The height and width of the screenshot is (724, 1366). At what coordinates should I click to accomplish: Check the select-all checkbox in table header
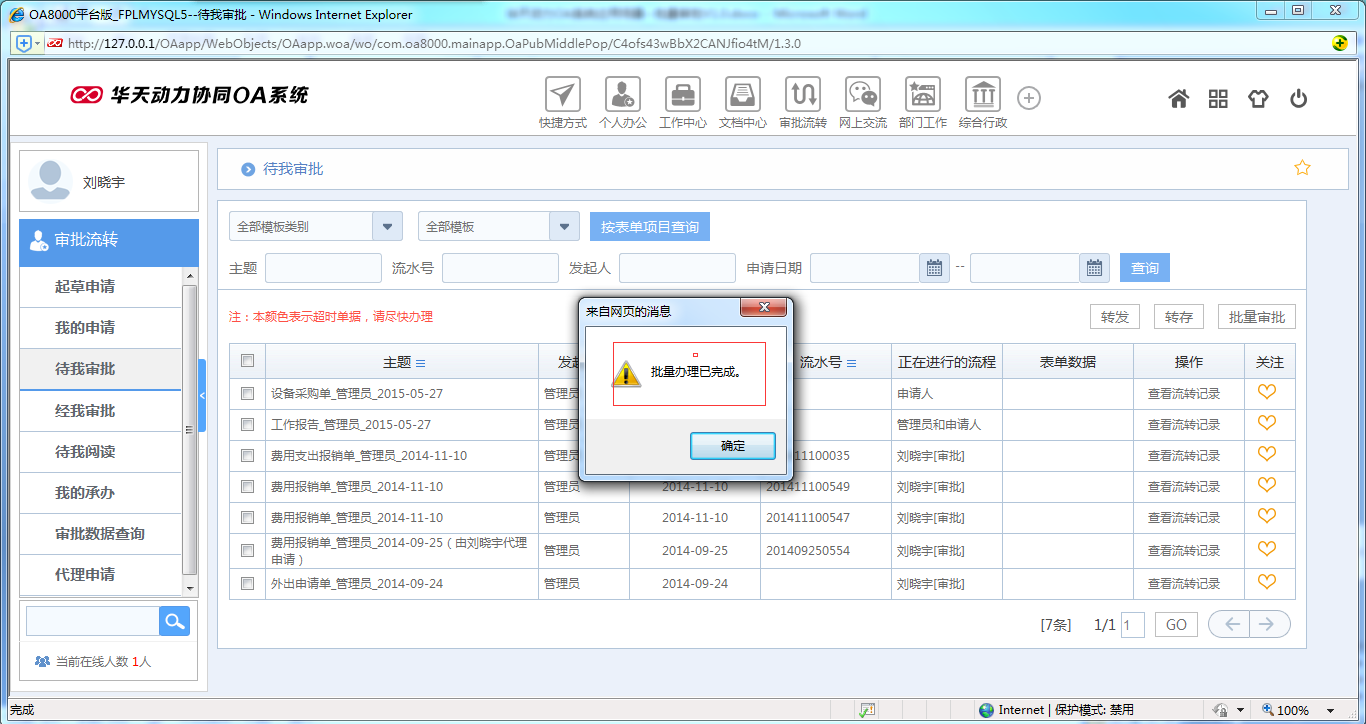point(247,361)
